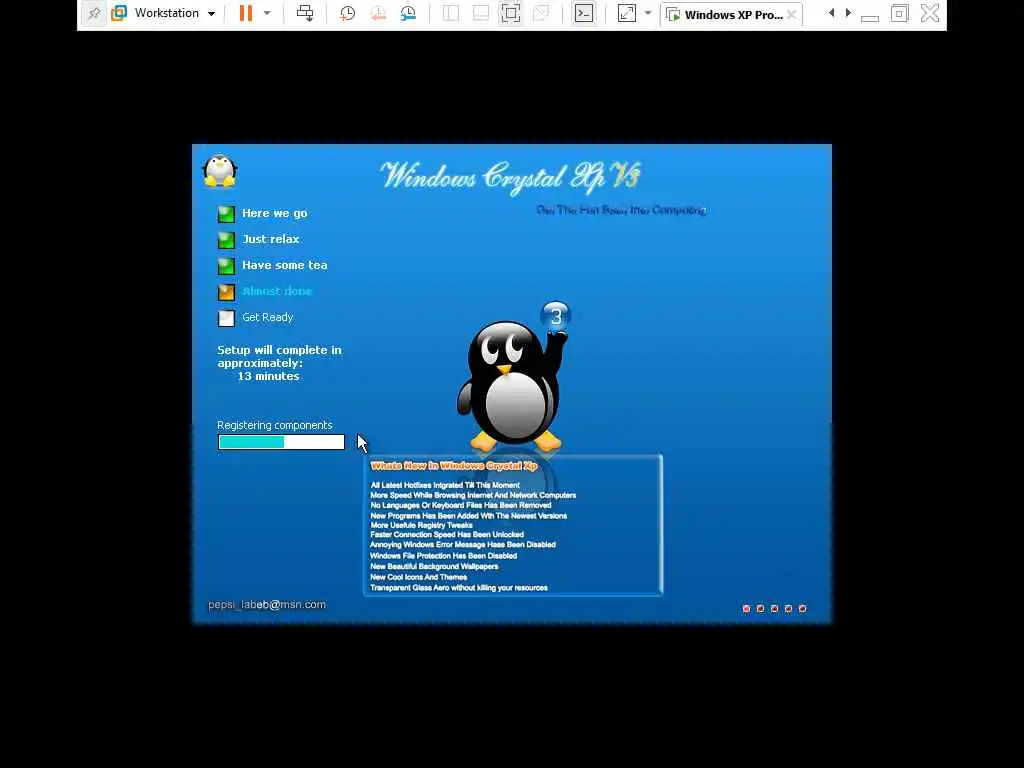Click the 'Just relax' label

coord(270,239)
